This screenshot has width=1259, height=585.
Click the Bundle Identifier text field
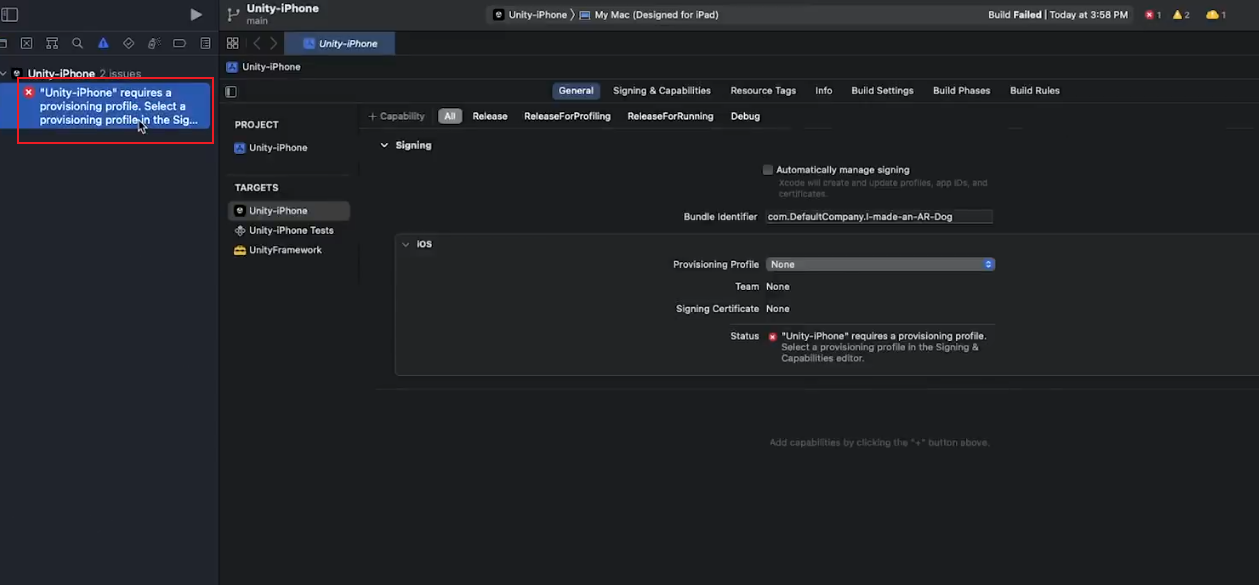(x=880, y=216)
